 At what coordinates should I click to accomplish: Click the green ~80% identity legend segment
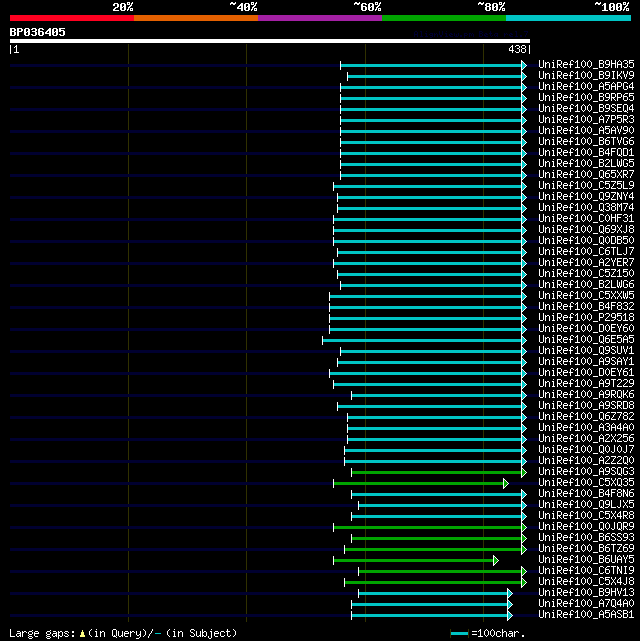tap(444, 18)
